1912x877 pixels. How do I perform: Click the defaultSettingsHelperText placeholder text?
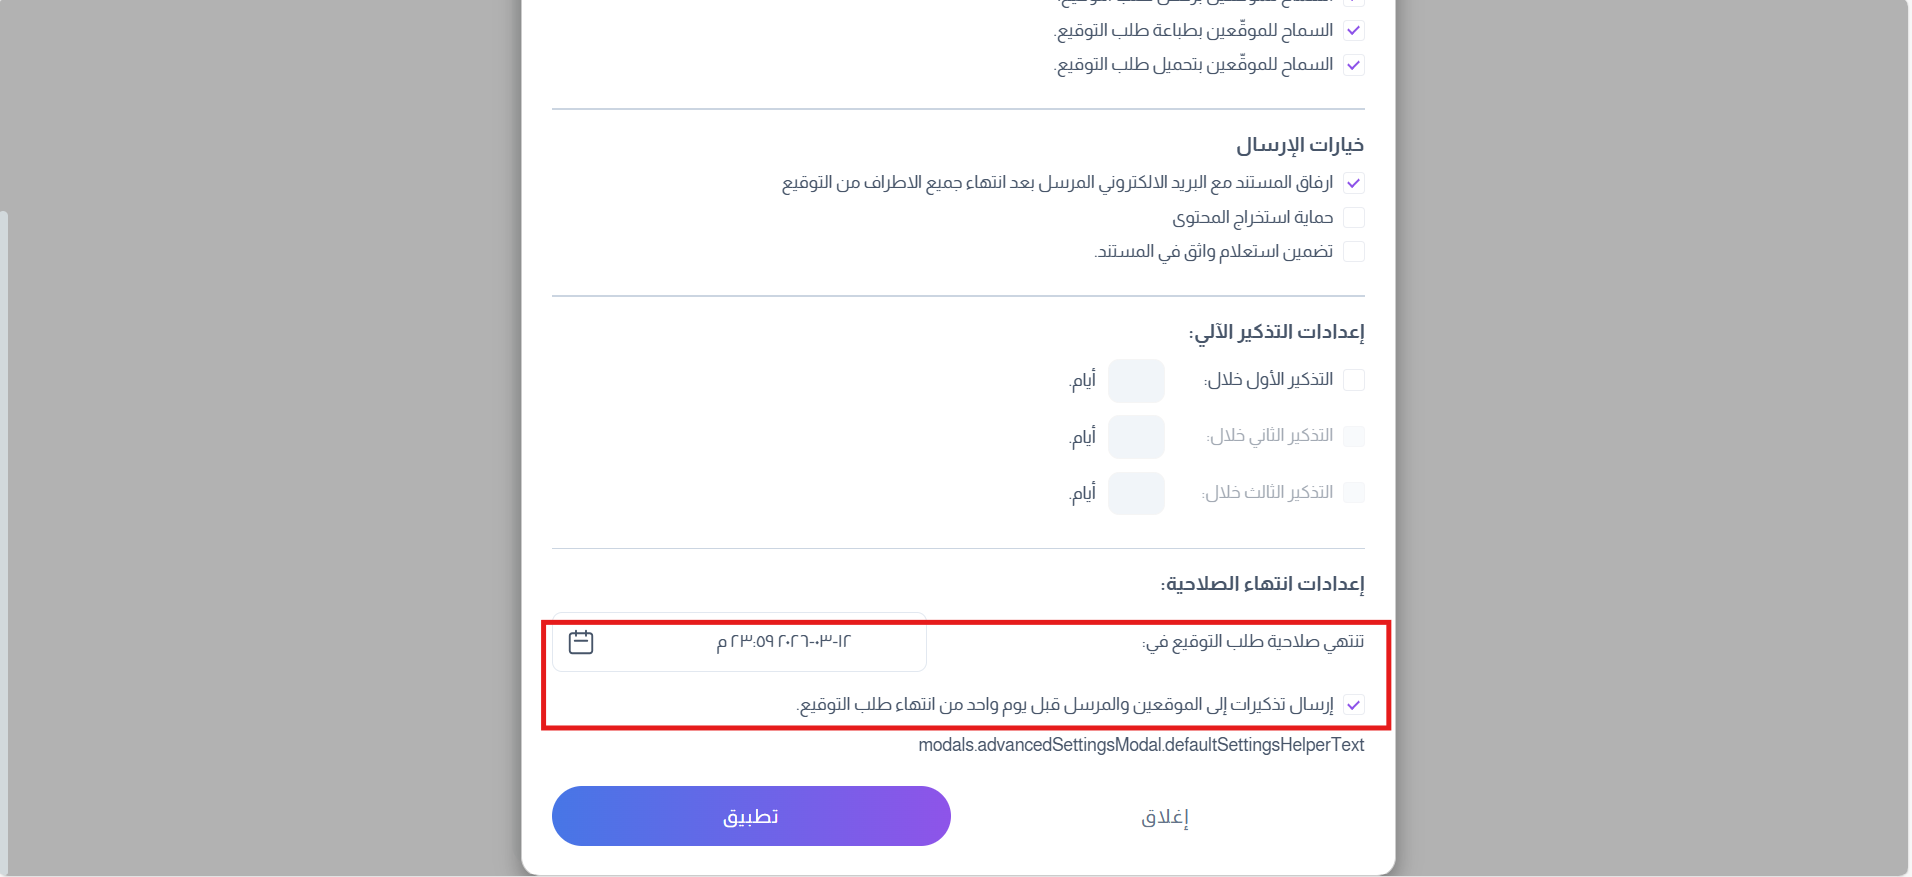1141,745
